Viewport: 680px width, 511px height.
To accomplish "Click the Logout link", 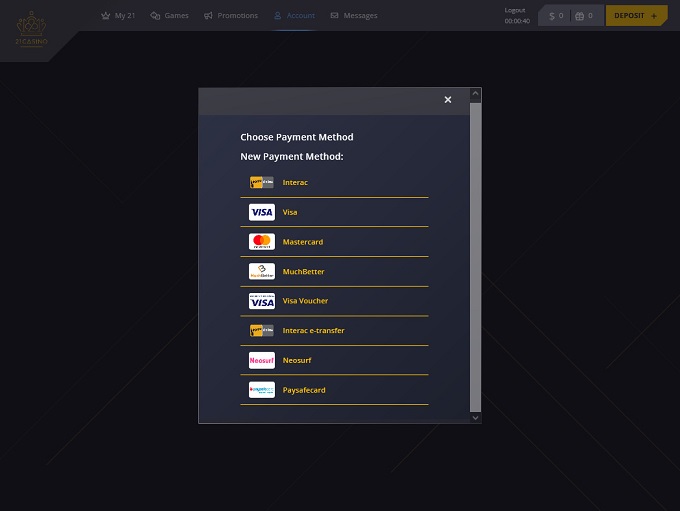I will click(x=515, y=10).
